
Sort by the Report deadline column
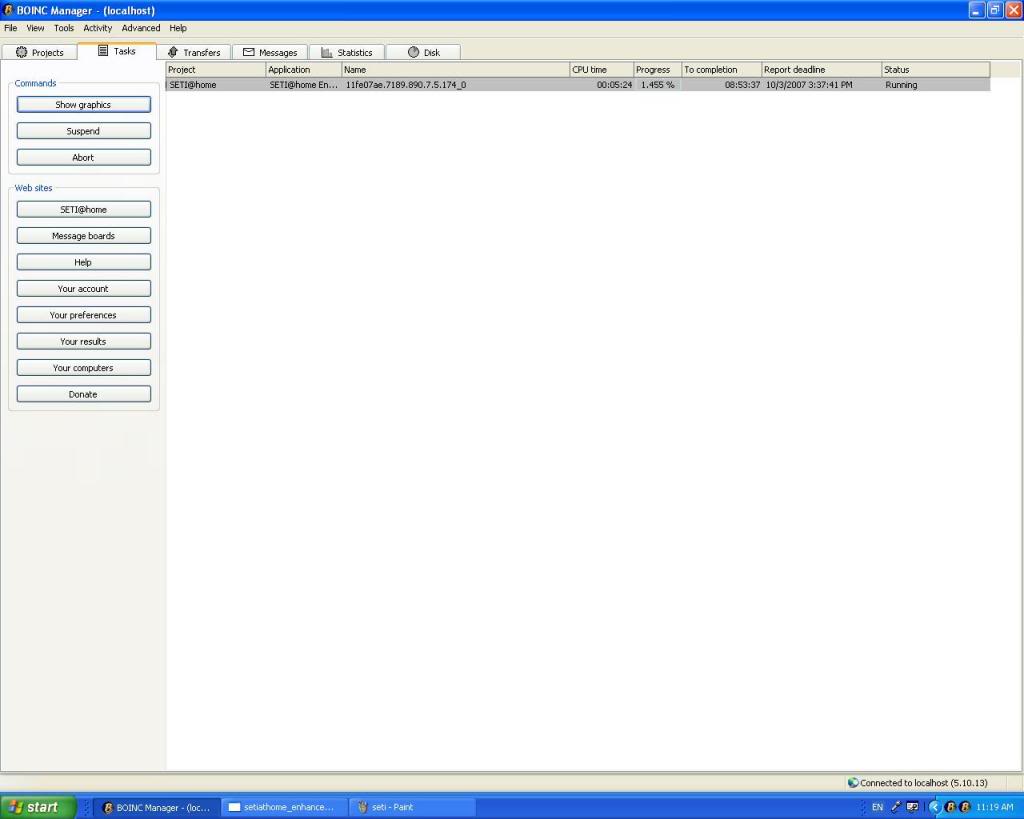tap(822, 70)
